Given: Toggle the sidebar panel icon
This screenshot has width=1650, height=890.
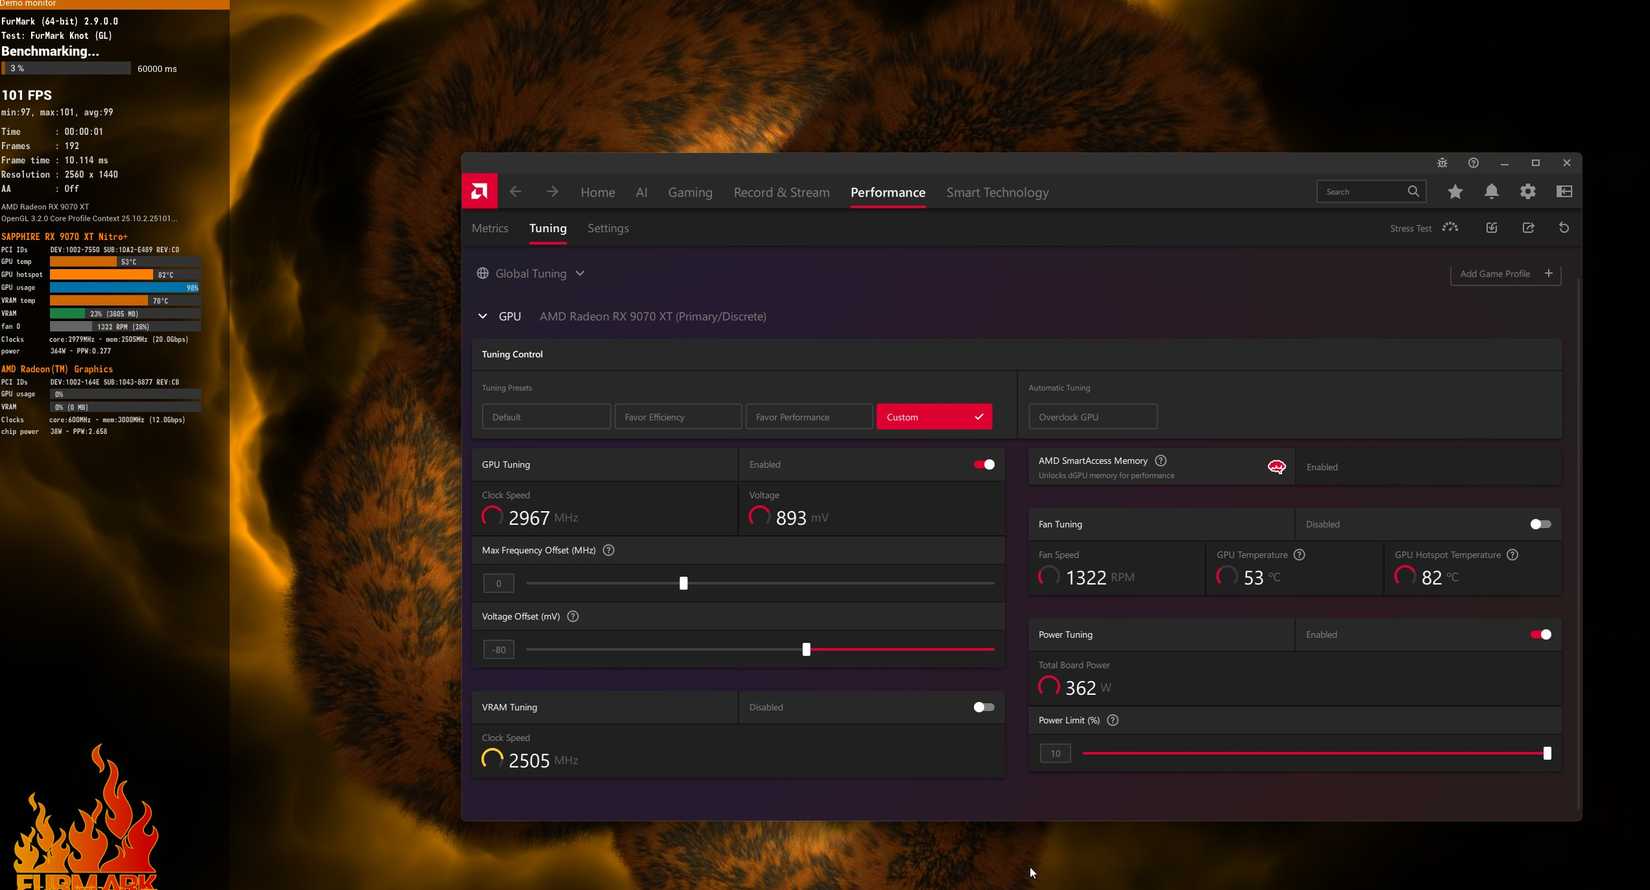Looking at the screenshot, I should coord(1564,191).
